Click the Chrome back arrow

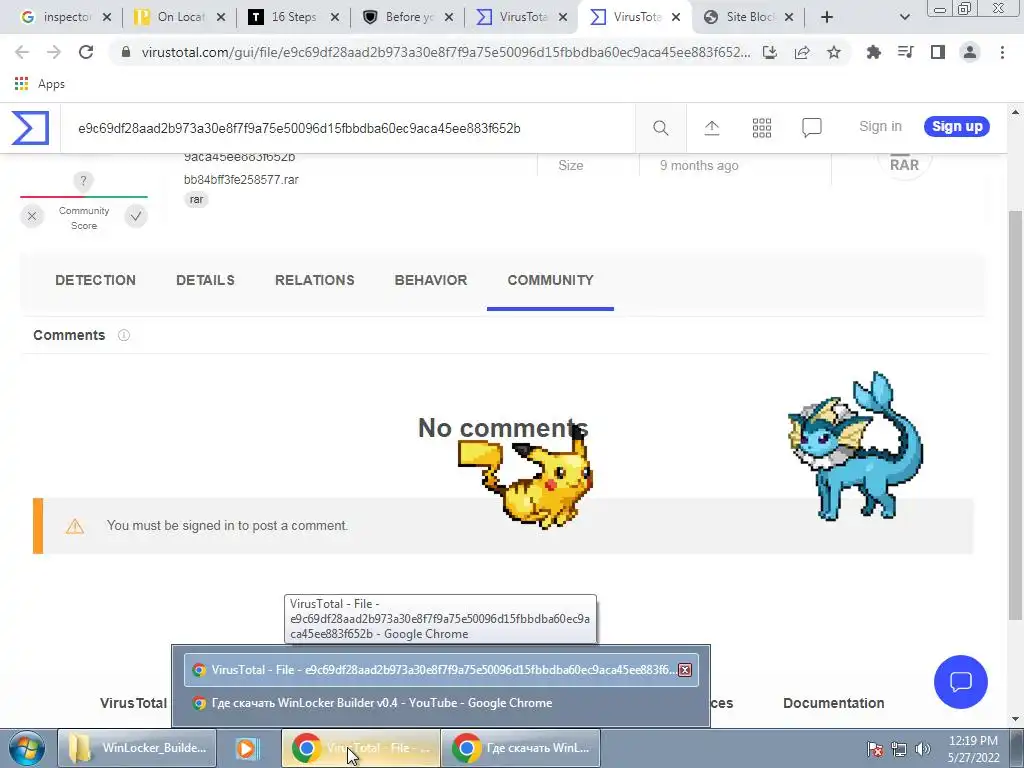click(x=22, y=52)
